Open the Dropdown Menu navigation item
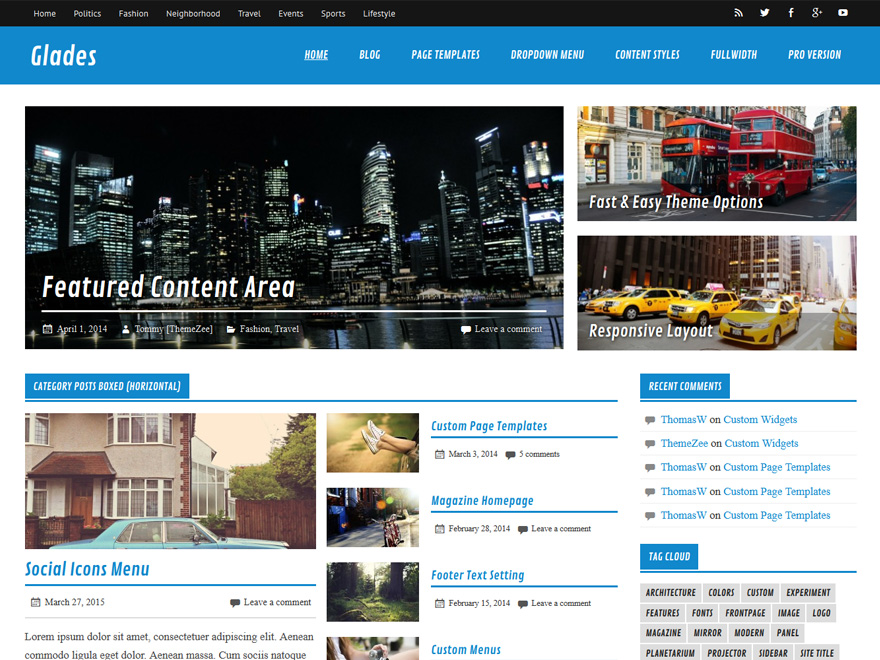This screenshot has width=880, height=660. pos(547,55)
